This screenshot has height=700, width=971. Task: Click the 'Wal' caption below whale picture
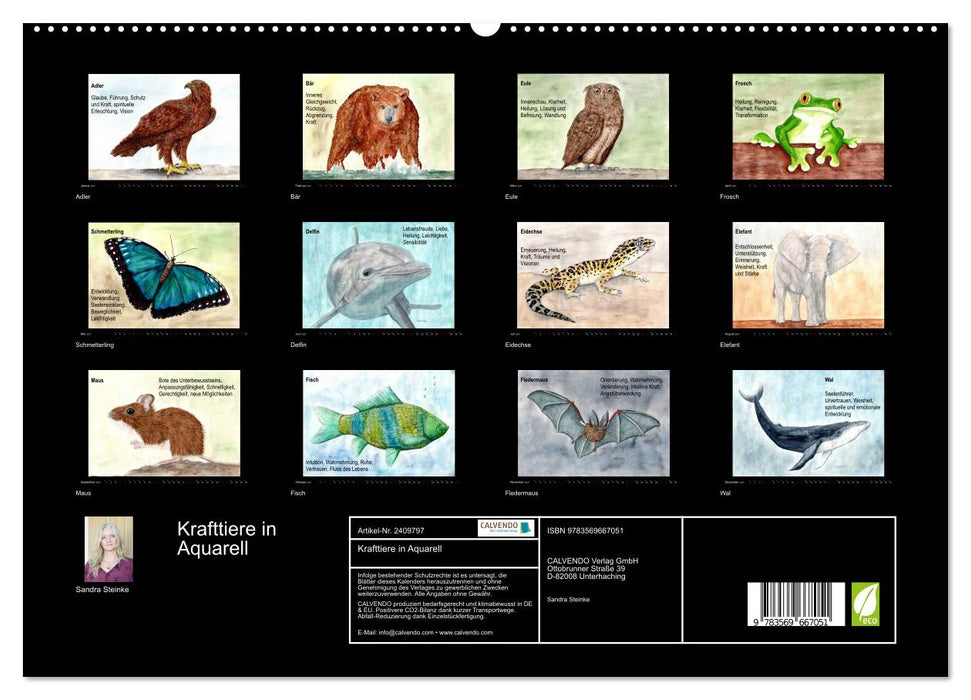725,493
